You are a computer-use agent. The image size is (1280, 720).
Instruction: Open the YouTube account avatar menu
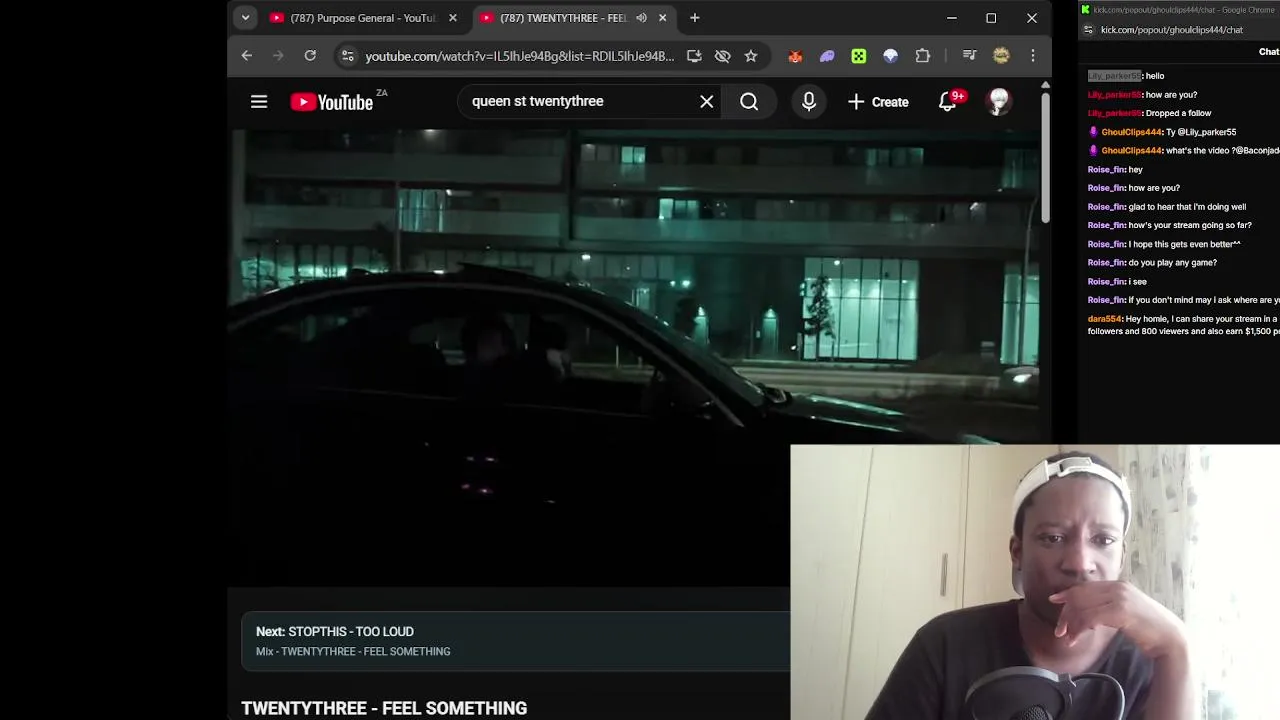point(998,101)
